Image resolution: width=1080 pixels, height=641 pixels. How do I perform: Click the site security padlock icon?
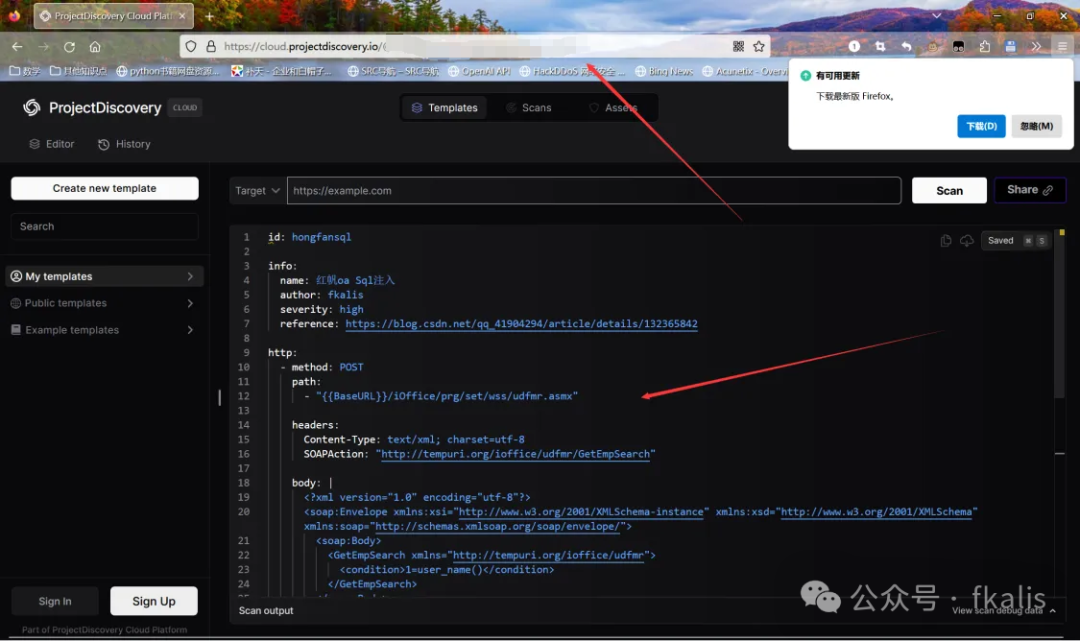[211, 46]
